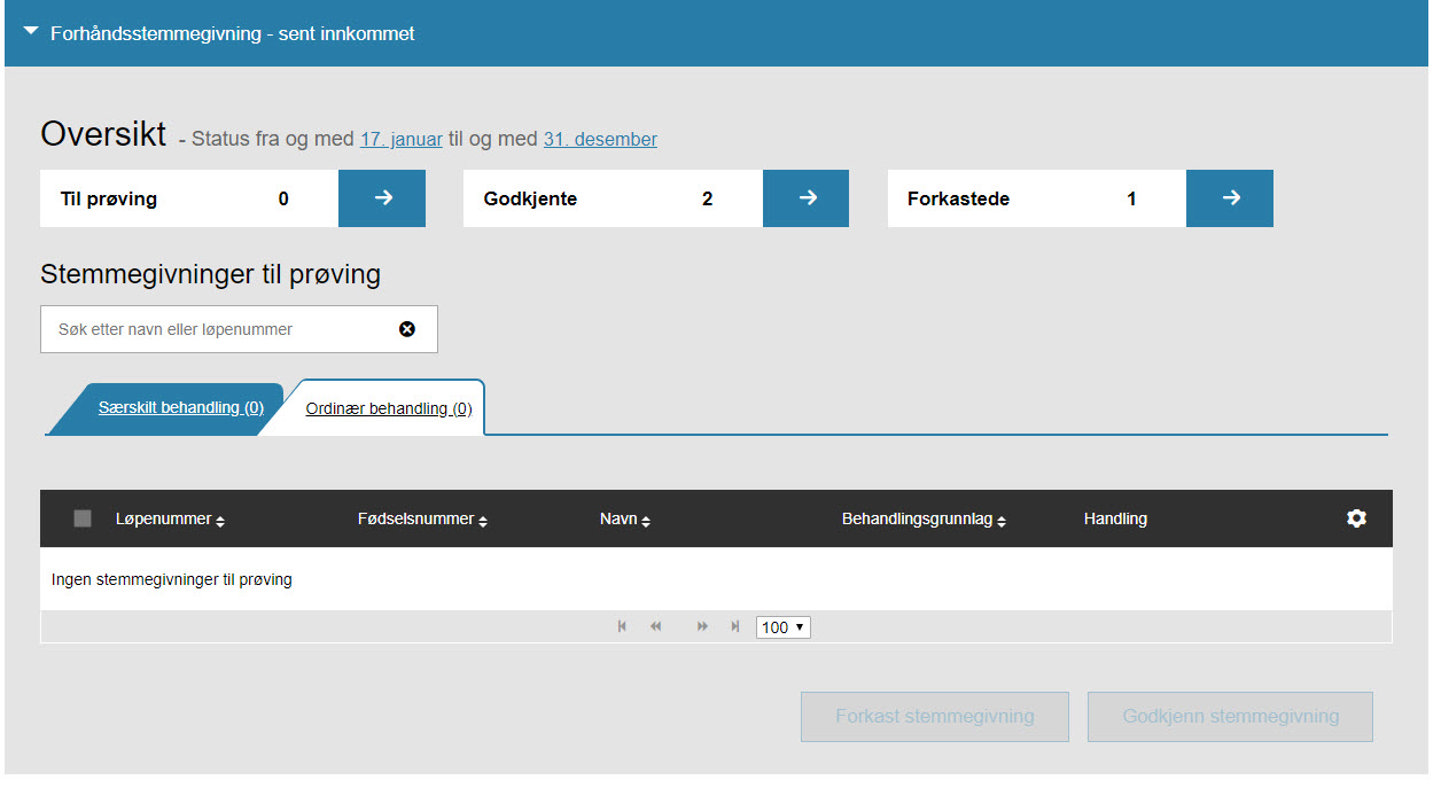Click the Godkjente arrow button
This screenshot has height=788, width=1440.
tap(806, 198)
